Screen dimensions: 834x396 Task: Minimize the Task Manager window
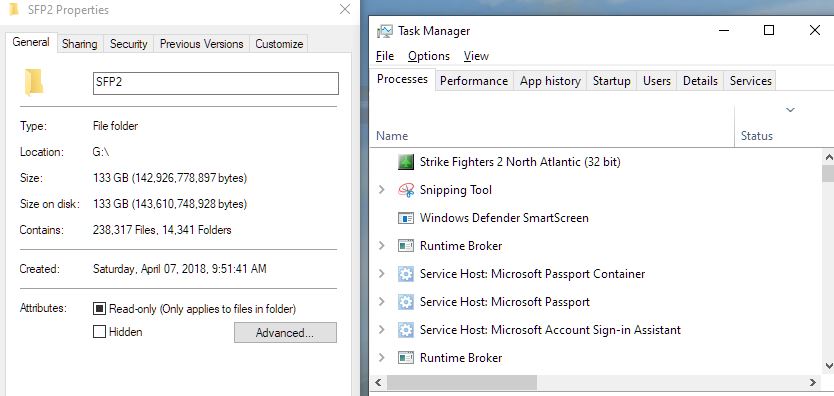click(x=723, y=30)
